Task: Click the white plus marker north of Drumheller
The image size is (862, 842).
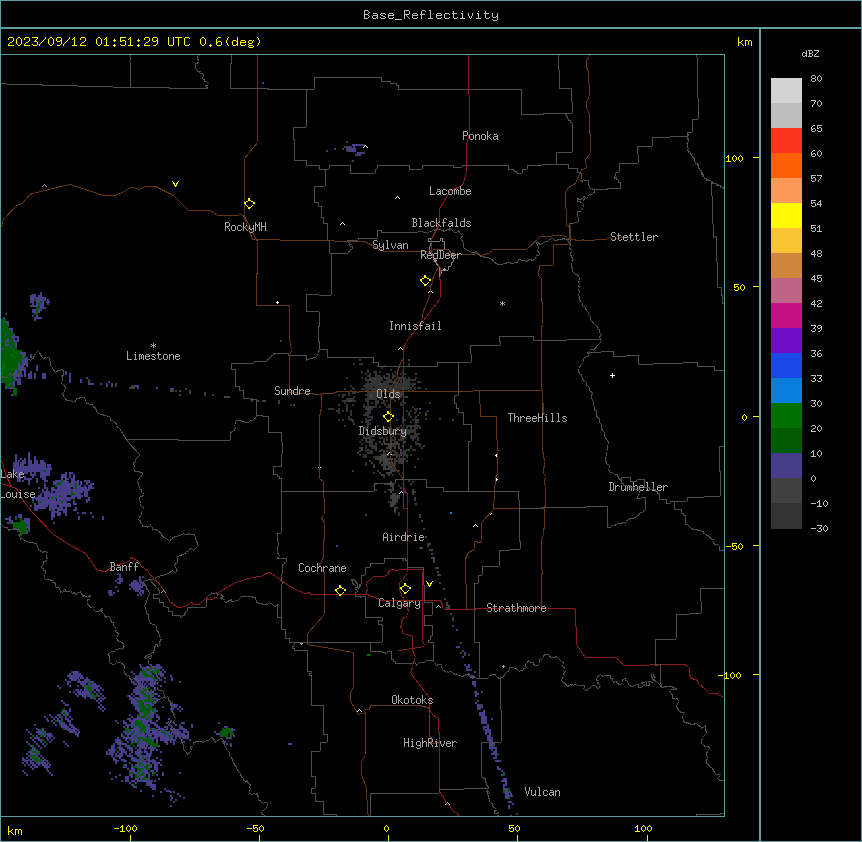Action: tap(612, 375)
